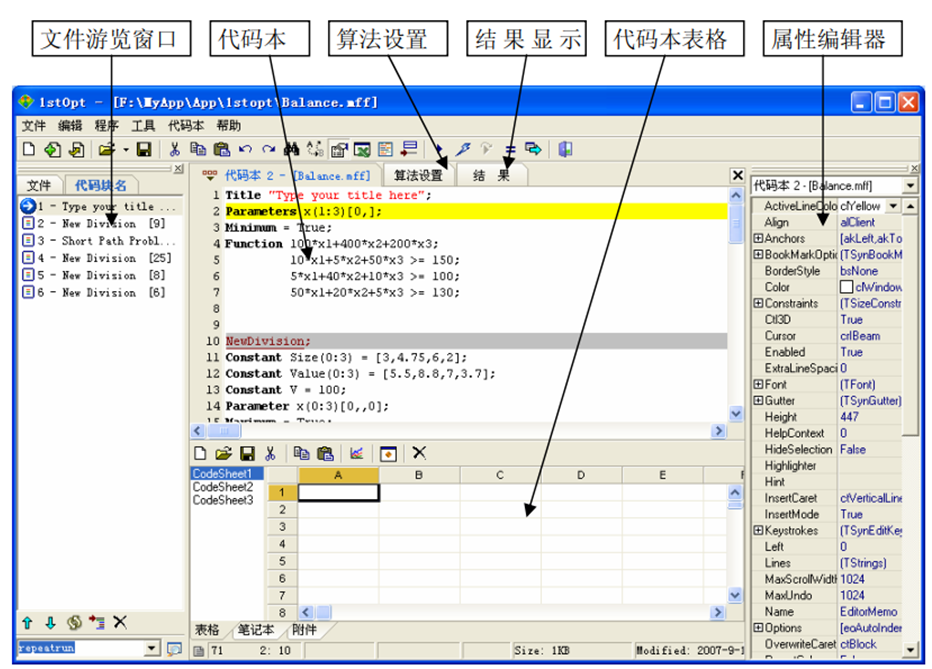Switch to the 代码块名 tab
The height and width of the screenshot is (669, 932).
coord(100,185)
